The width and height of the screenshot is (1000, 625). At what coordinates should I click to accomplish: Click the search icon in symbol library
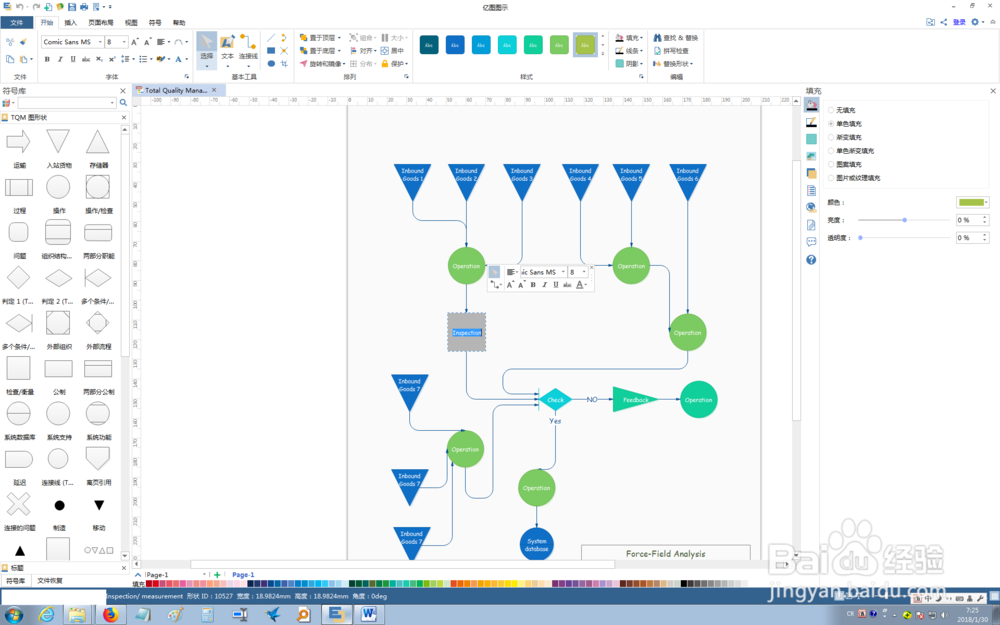[x=123, y=103]
